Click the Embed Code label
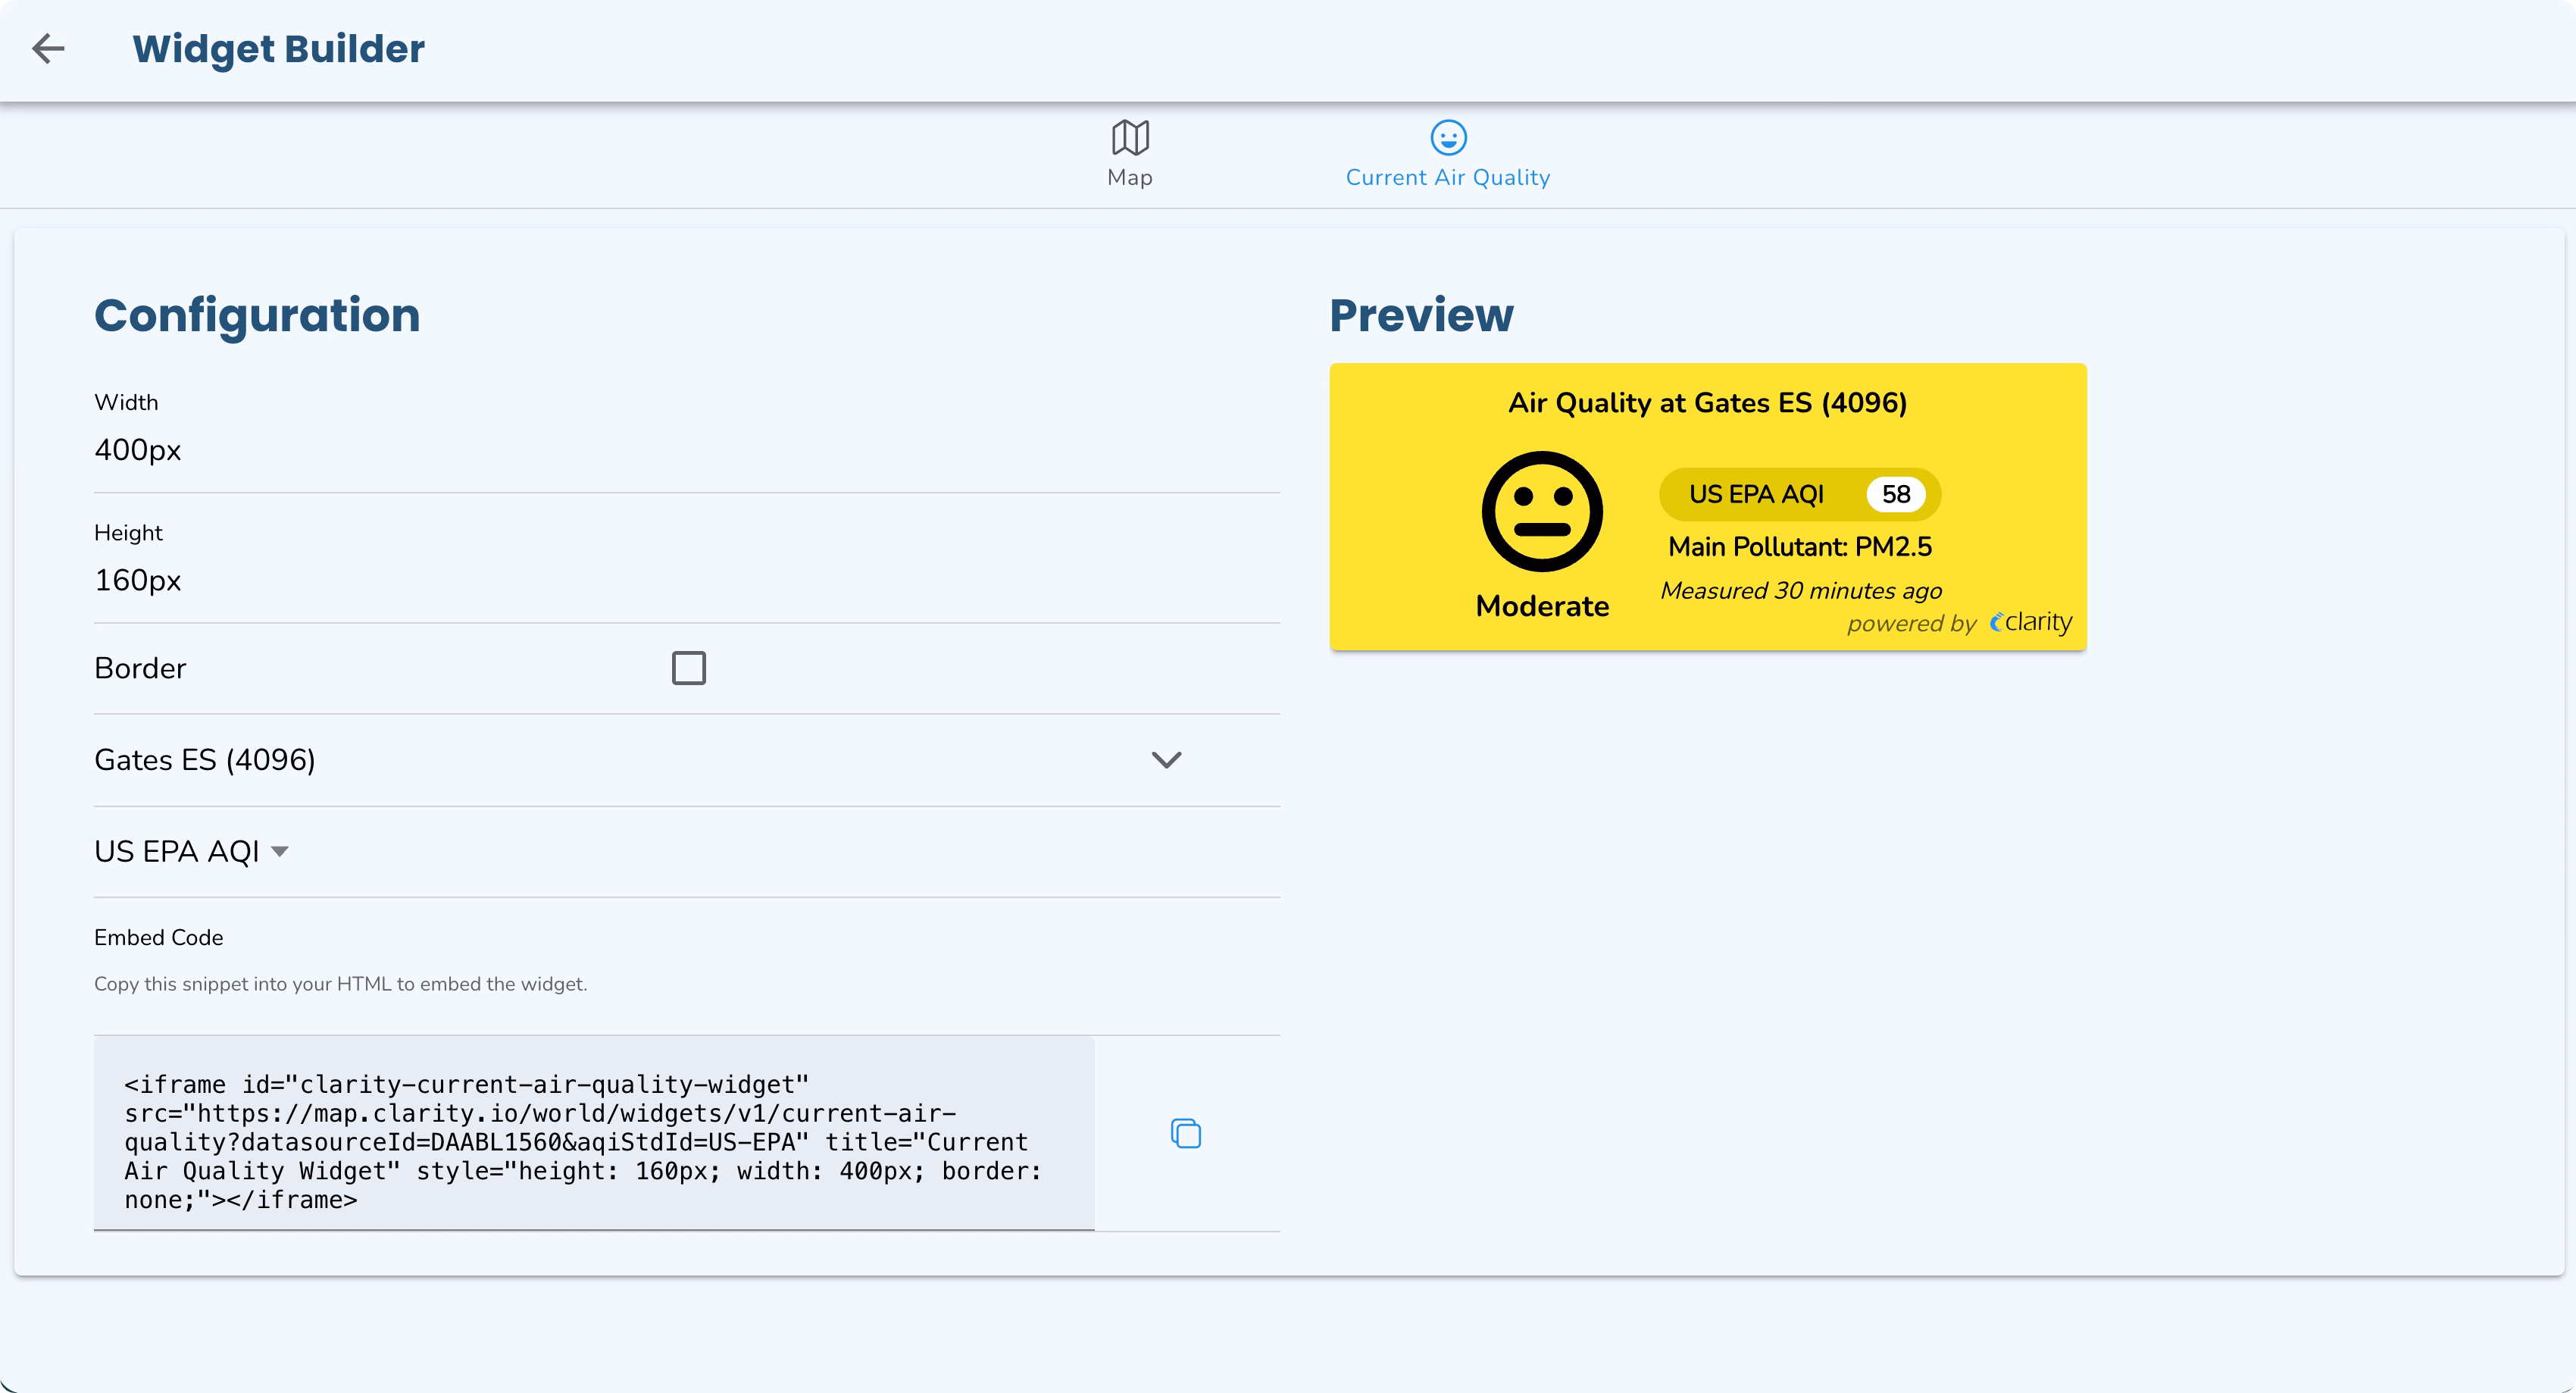Screen dimensions: 2576x1393 (x=158, y=937)
